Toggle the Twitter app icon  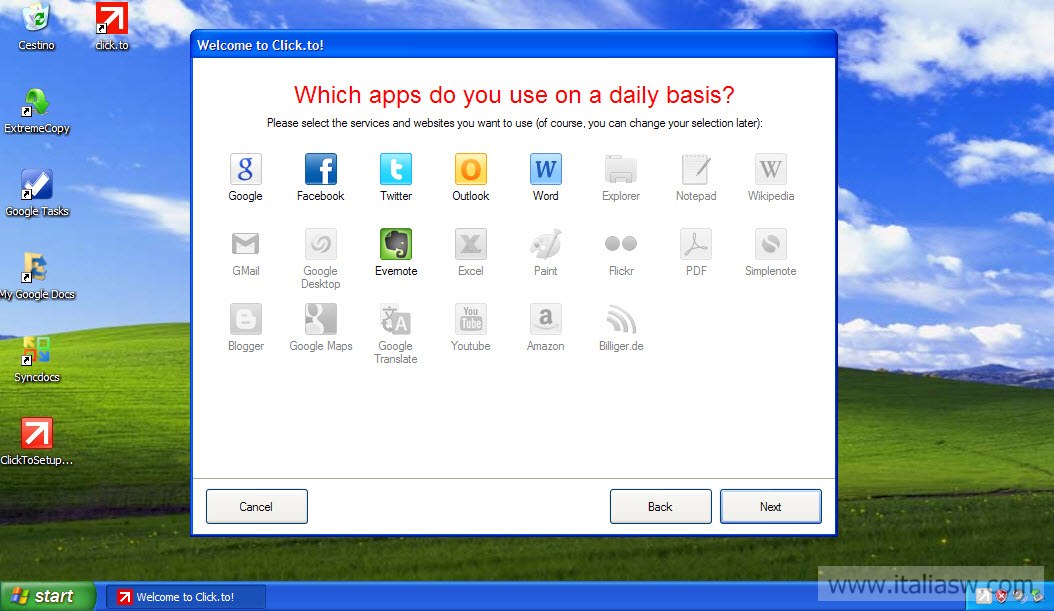(x=396, y=169)
